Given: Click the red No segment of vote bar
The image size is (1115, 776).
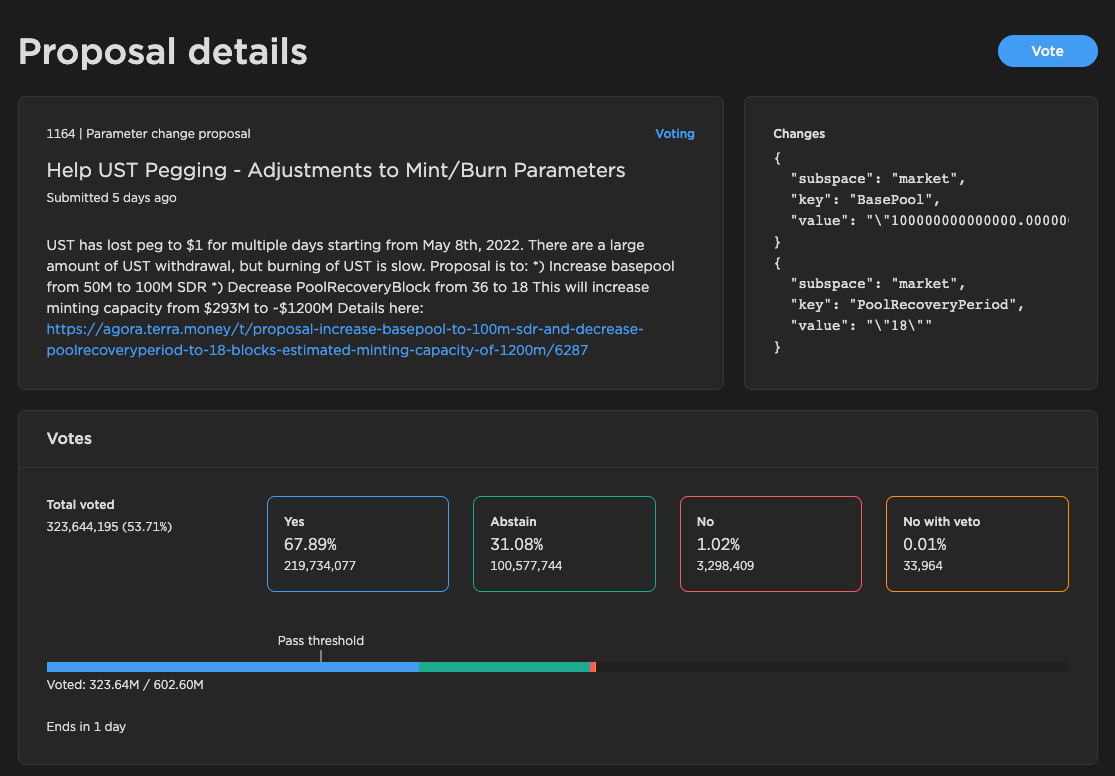Looking at the screenshot, I should (x=593, y=667).
